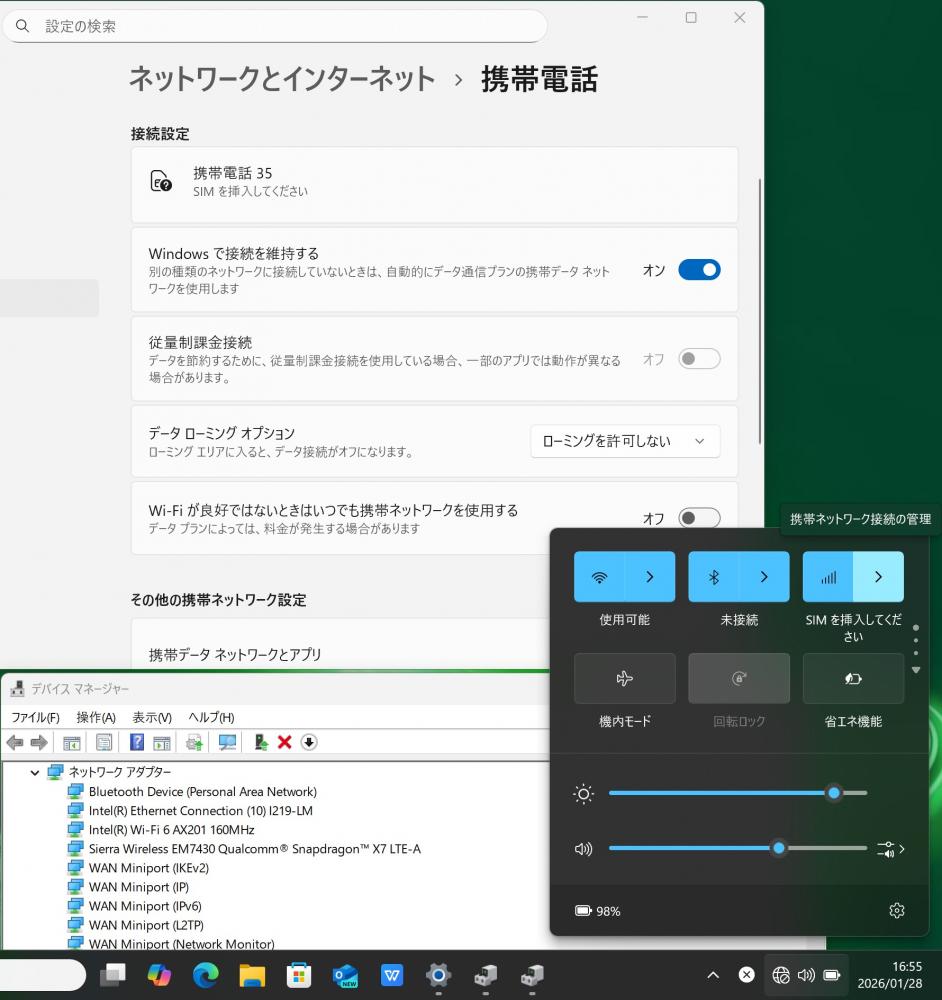Click the energy saver (省エネ機能) tile

point(853,679)
